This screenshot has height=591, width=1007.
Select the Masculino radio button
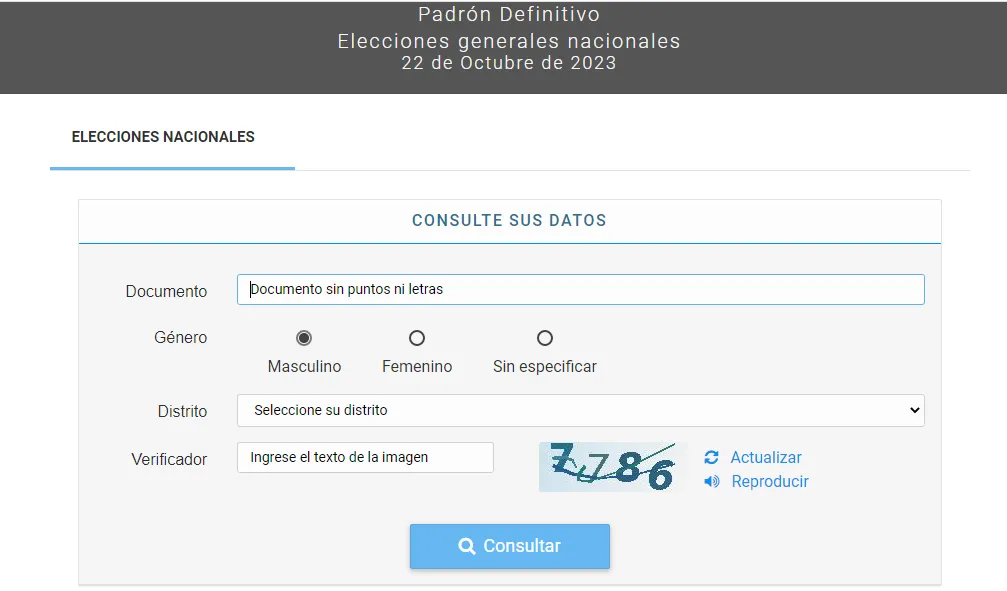pyautogui.click(x=304, y=338)
